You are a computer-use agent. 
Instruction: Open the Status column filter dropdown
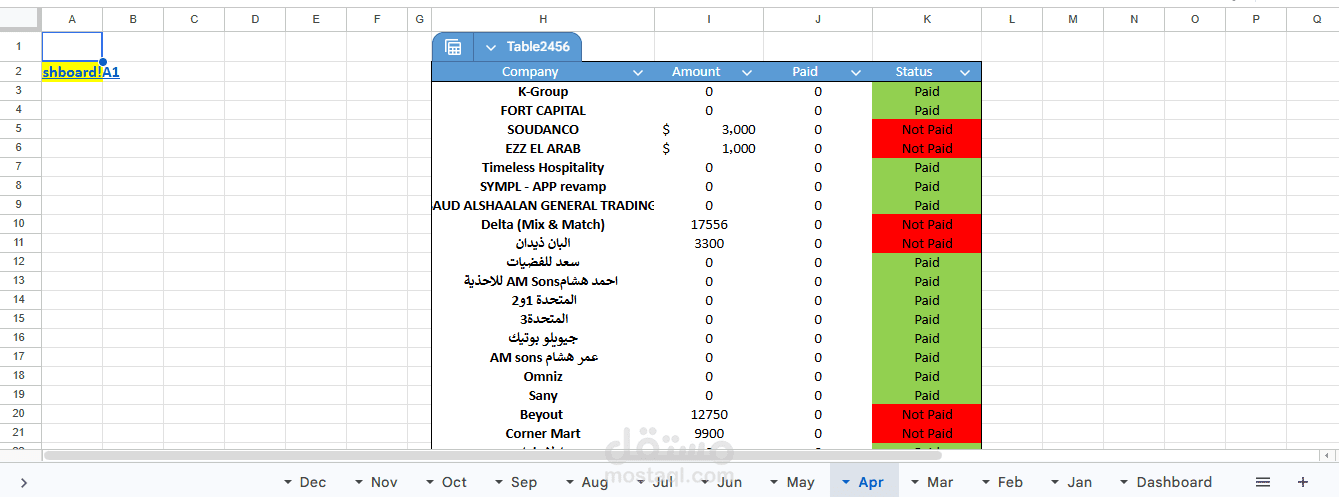click(x=965, y=72)
